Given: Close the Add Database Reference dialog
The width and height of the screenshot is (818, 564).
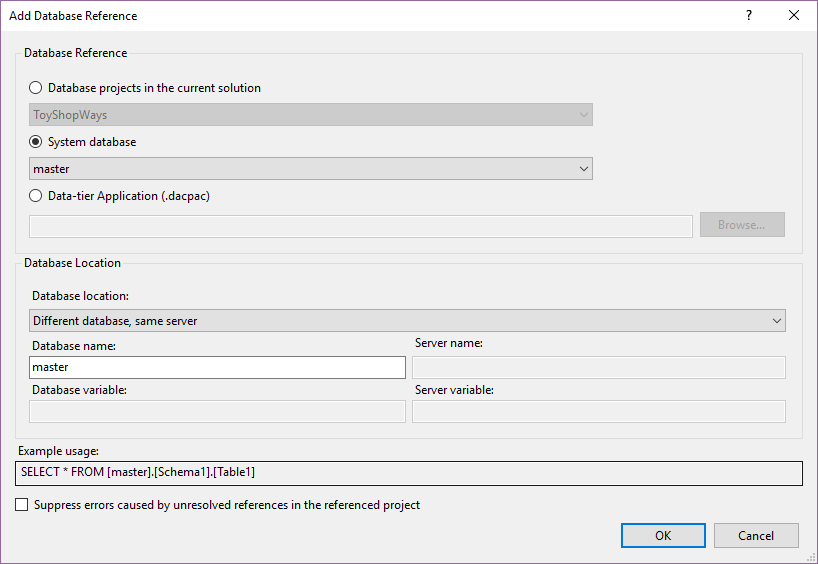Looking at the screenshot, I should coord(794,16).
